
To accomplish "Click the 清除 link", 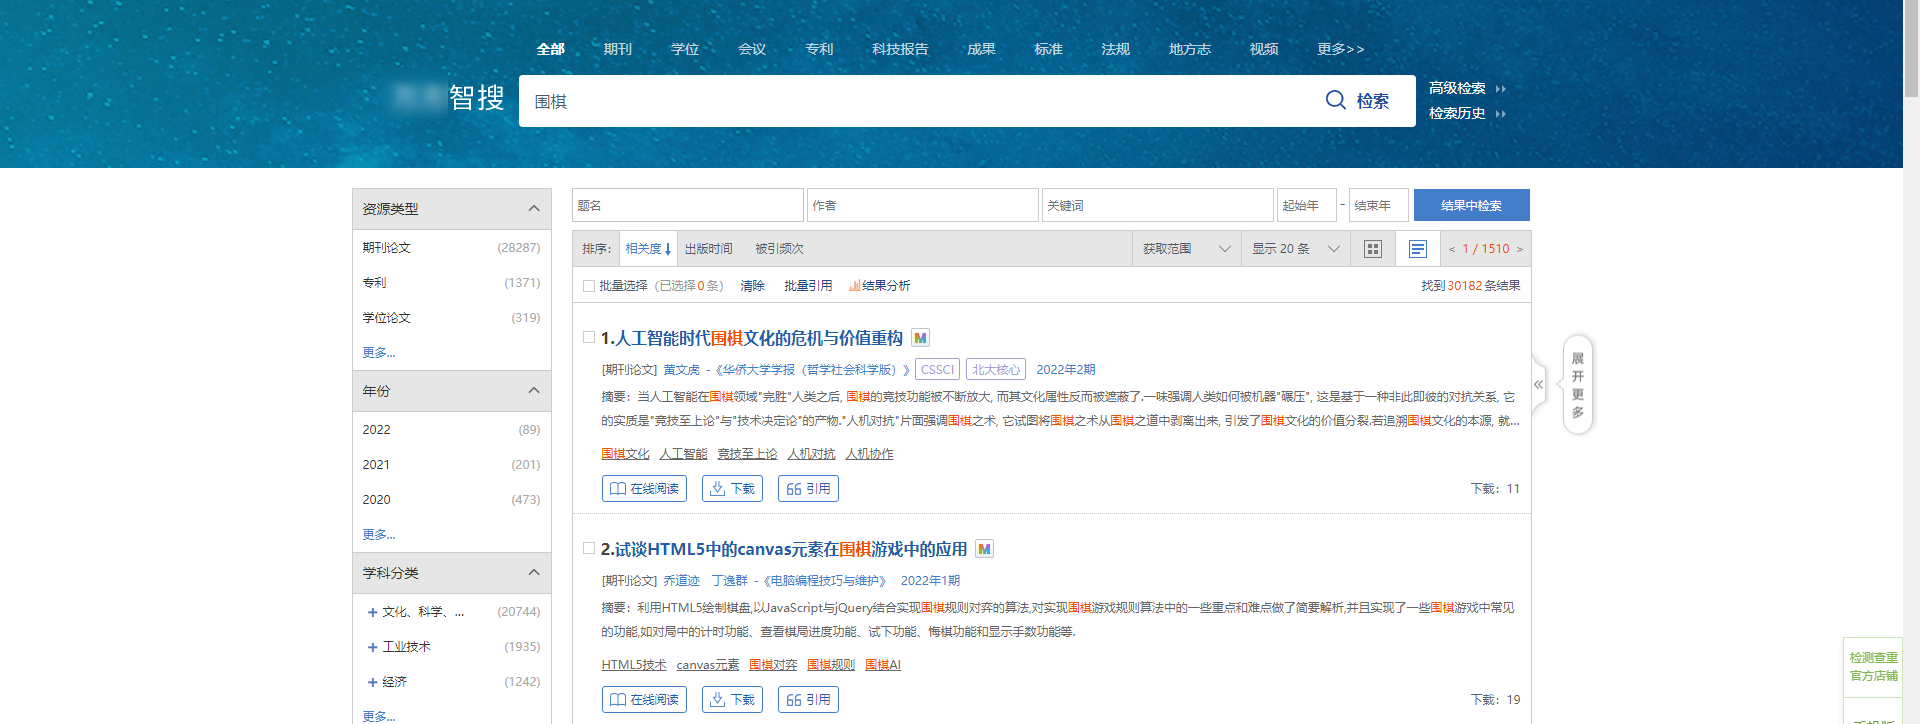I will (752, 286).
